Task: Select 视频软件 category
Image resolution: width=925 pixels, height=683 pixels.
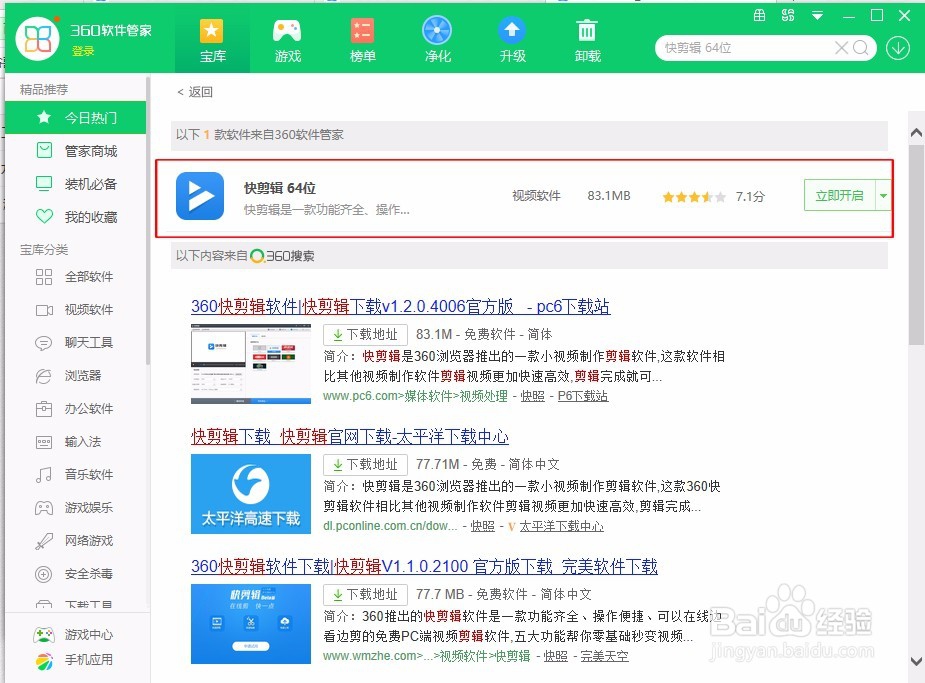Action: click(76, 310)
